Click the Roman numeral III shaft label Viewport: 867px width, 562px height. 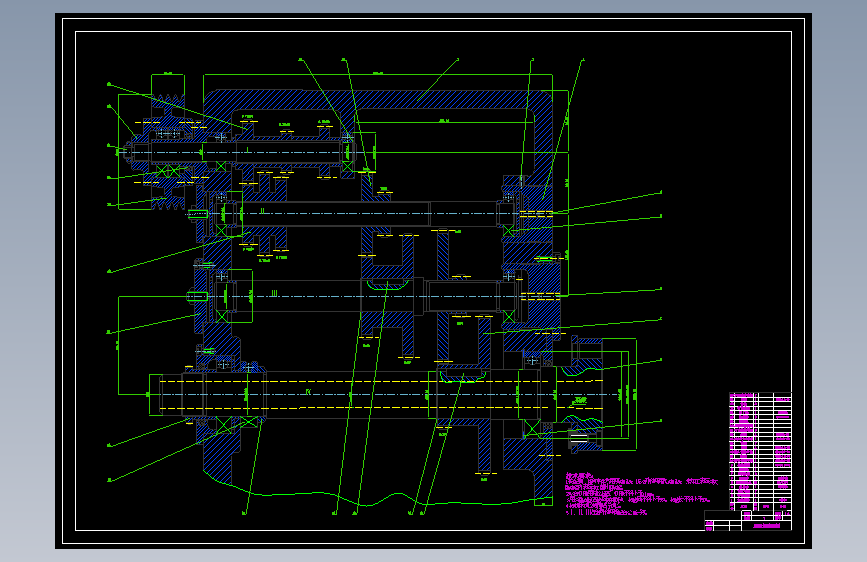pyautogui.click(x=274, y=294)
